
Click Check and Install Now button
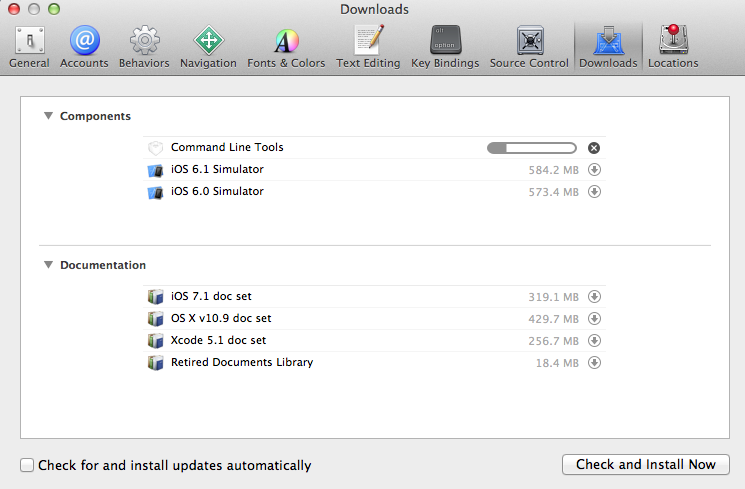click(x=646, y=464)
